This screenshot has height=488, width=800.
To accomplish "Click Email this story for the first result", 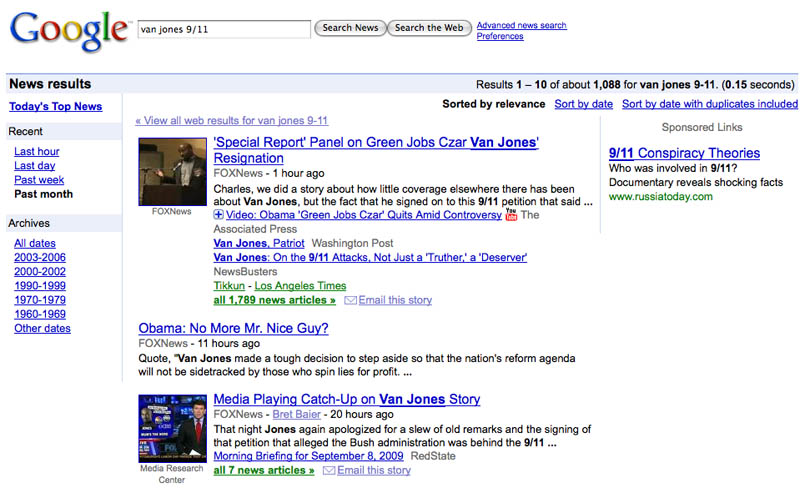I will pyautogui.click(x=395, y=300).
